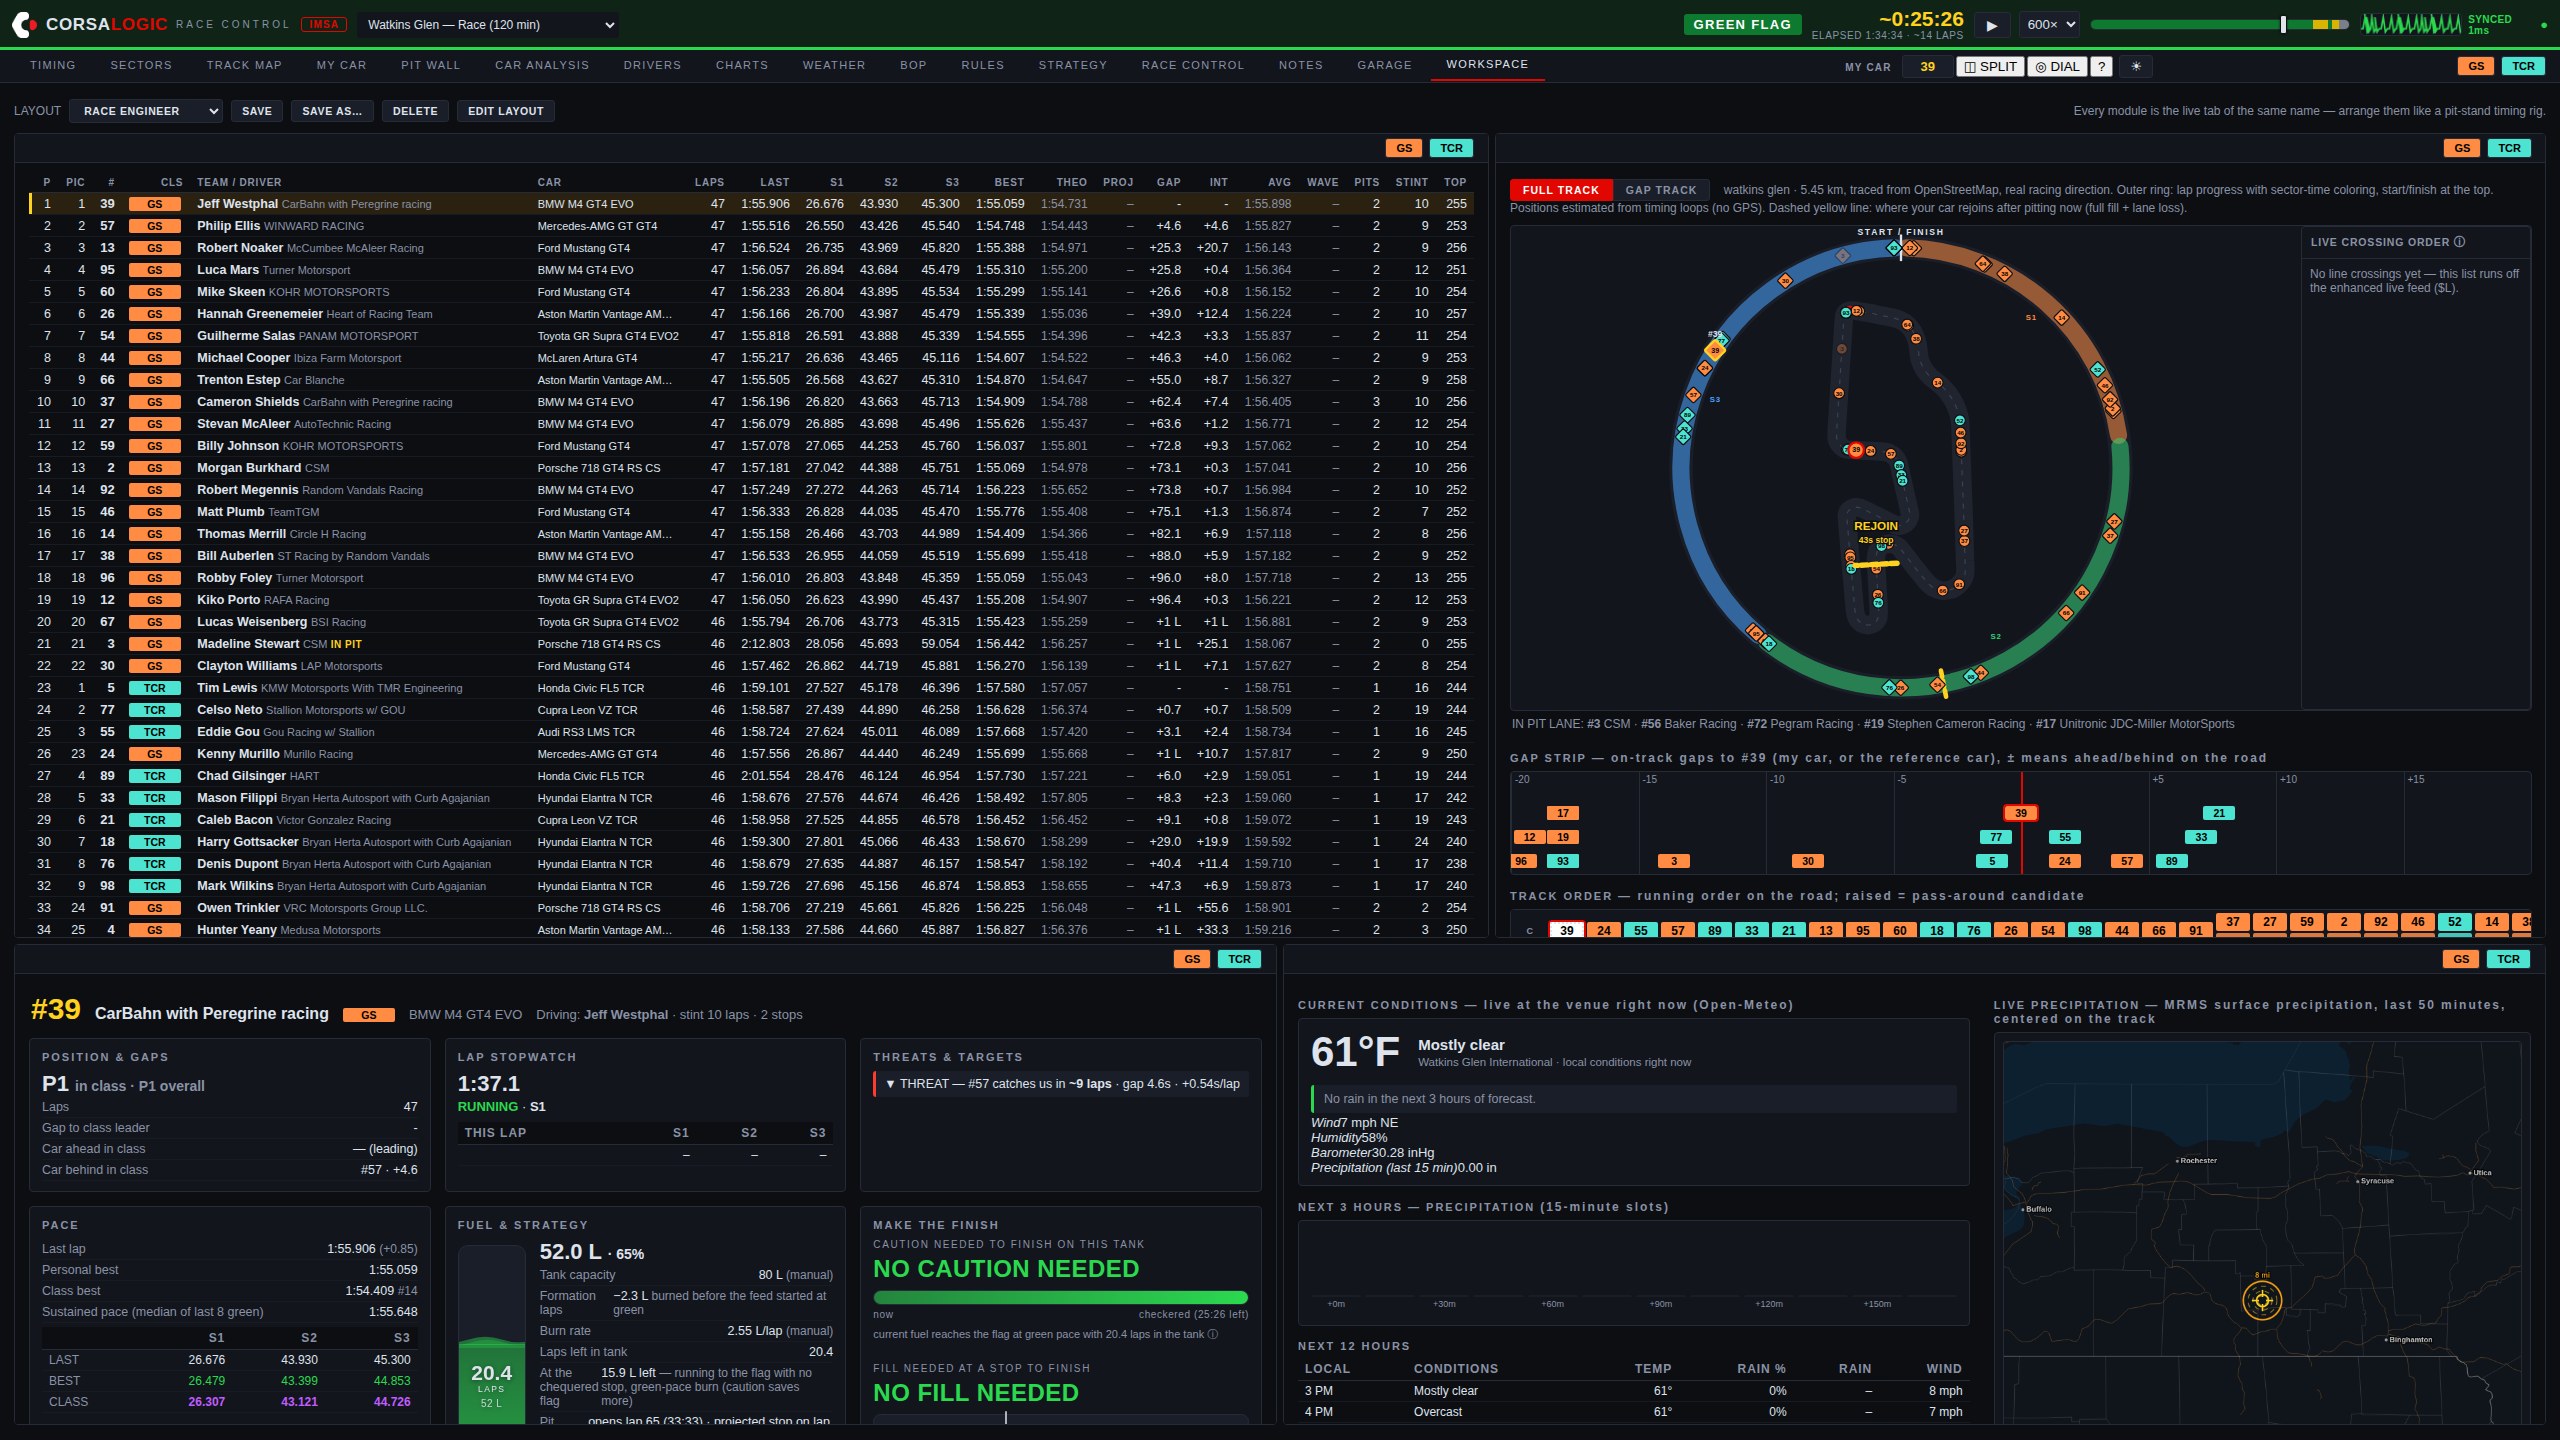Toggle GS filter in the timing table panel
2560x1440 pixels.
(1404, 148)
